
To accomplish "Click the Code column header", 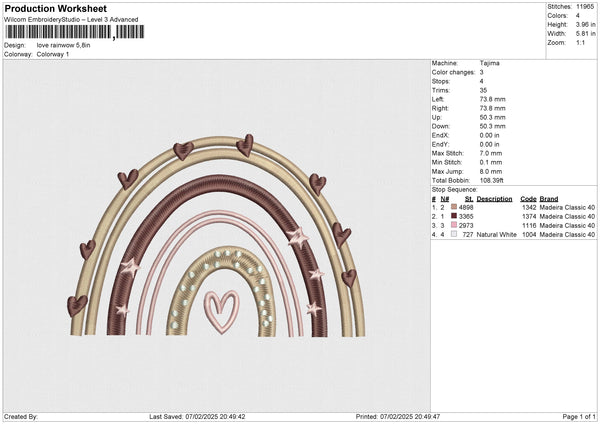I will [x=528, y=198].
